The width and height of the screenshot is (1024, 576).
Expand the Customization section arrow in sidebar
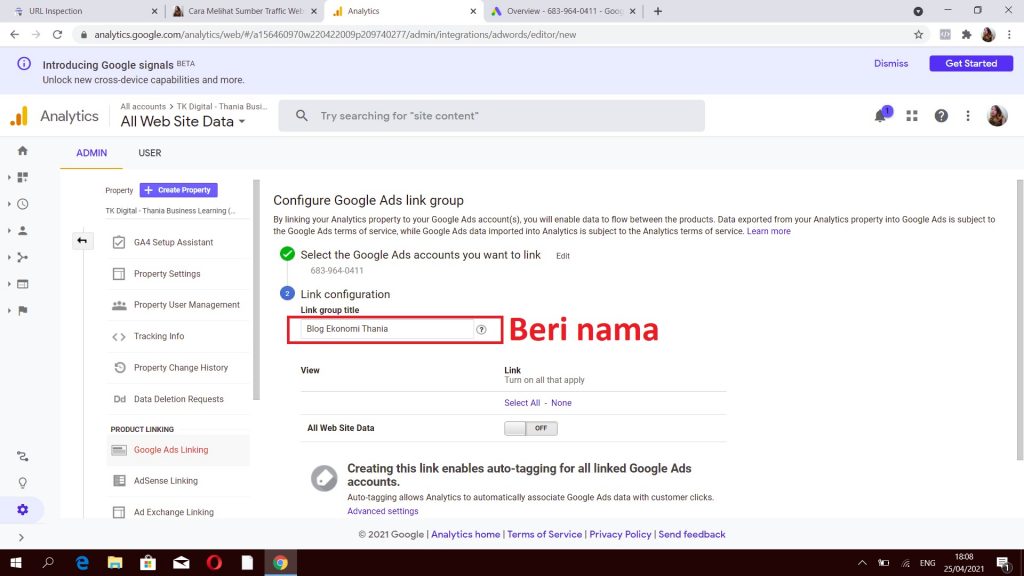click(x=9, y=177)
